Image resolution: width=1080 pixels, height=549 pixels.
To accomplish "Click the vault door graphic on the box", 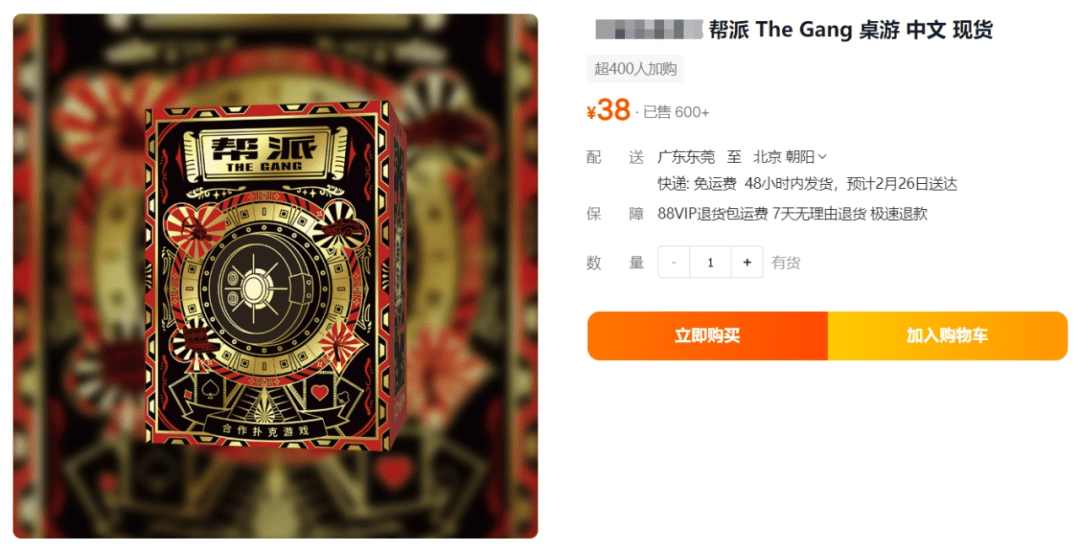I will pos(267,287).
